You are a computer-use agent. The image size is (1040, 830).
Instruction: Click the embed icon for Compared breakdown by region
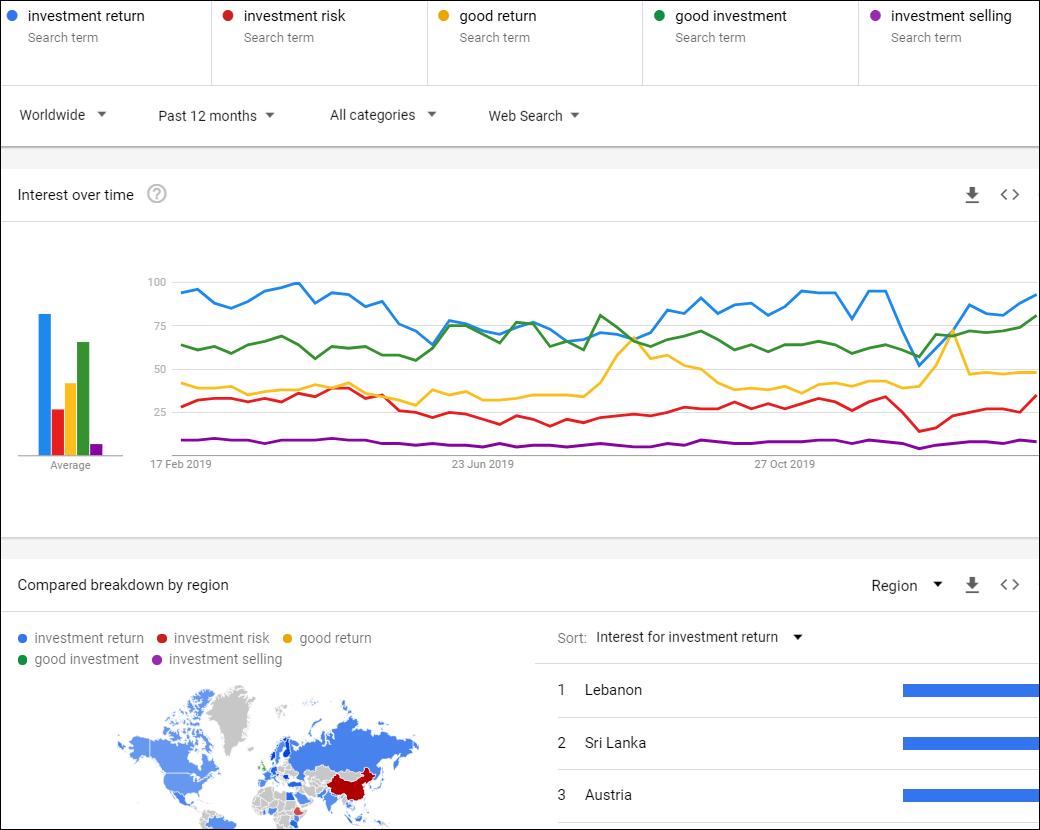pos(1009,584)
